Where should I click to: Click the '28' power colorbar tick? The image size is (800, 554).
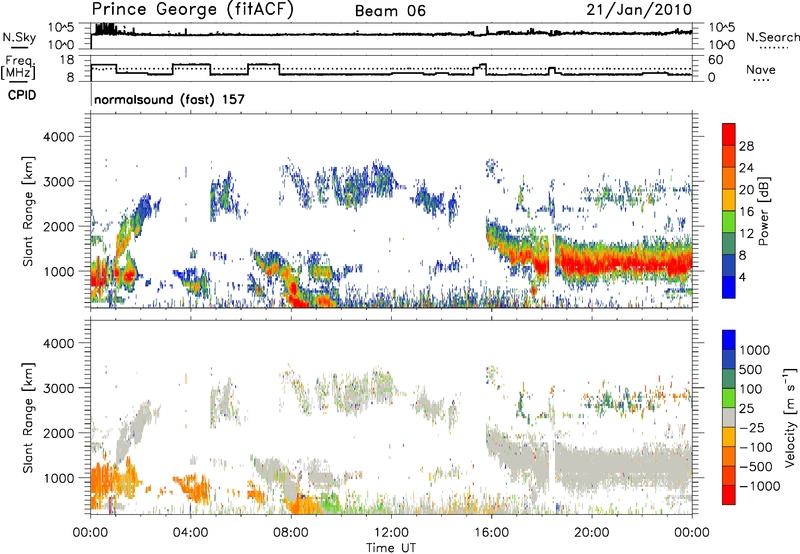coord(746,146)
